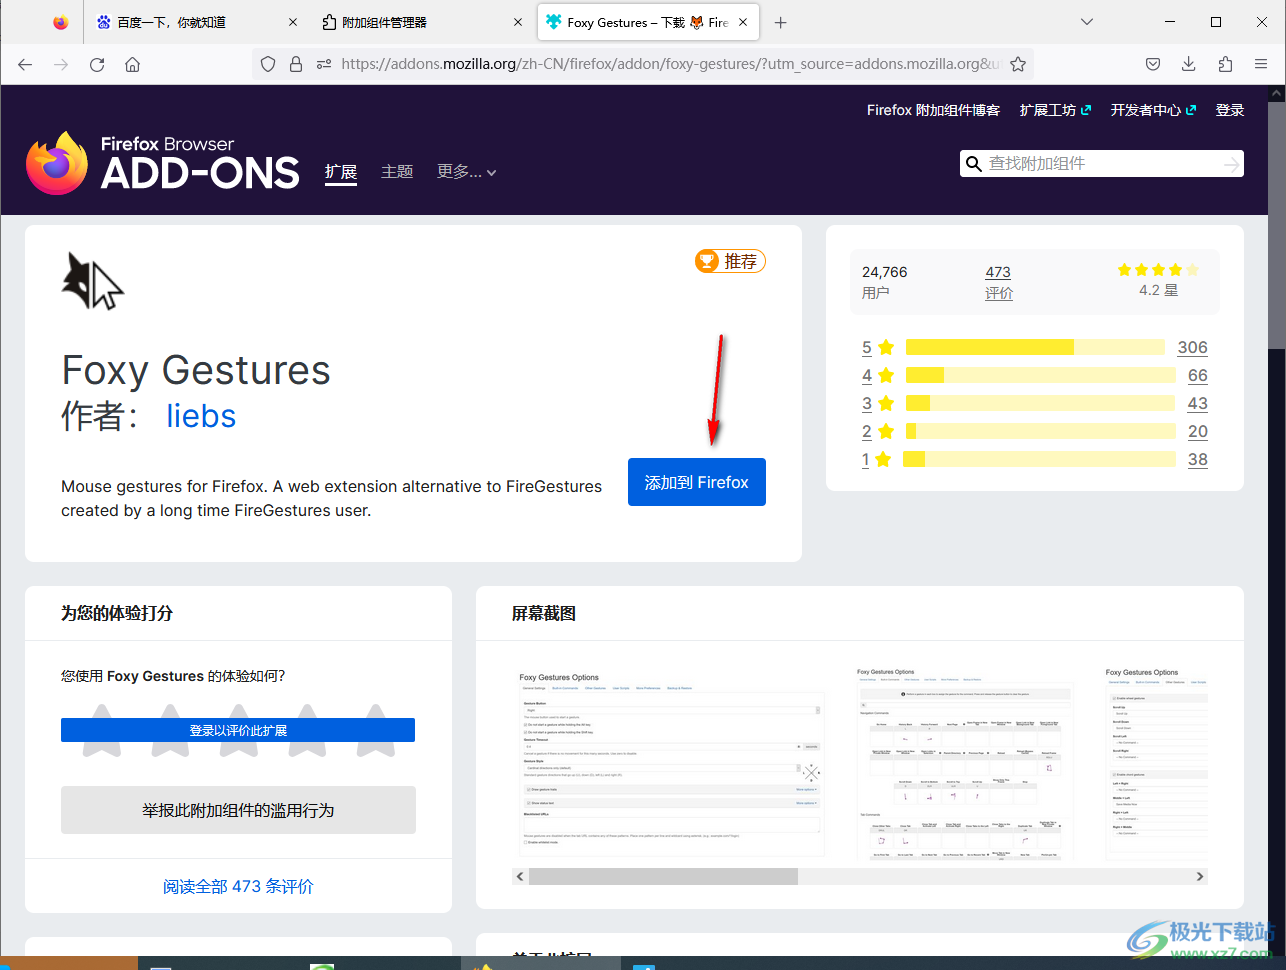Open author liebs profile
1286x970 pixels.
(201, 416)
